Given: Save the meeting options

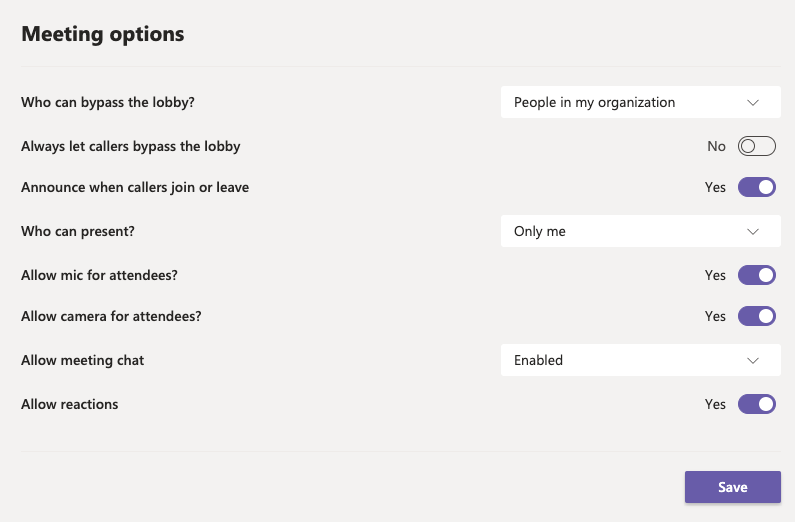Looking at the screenshot, I should pos(732,487).
